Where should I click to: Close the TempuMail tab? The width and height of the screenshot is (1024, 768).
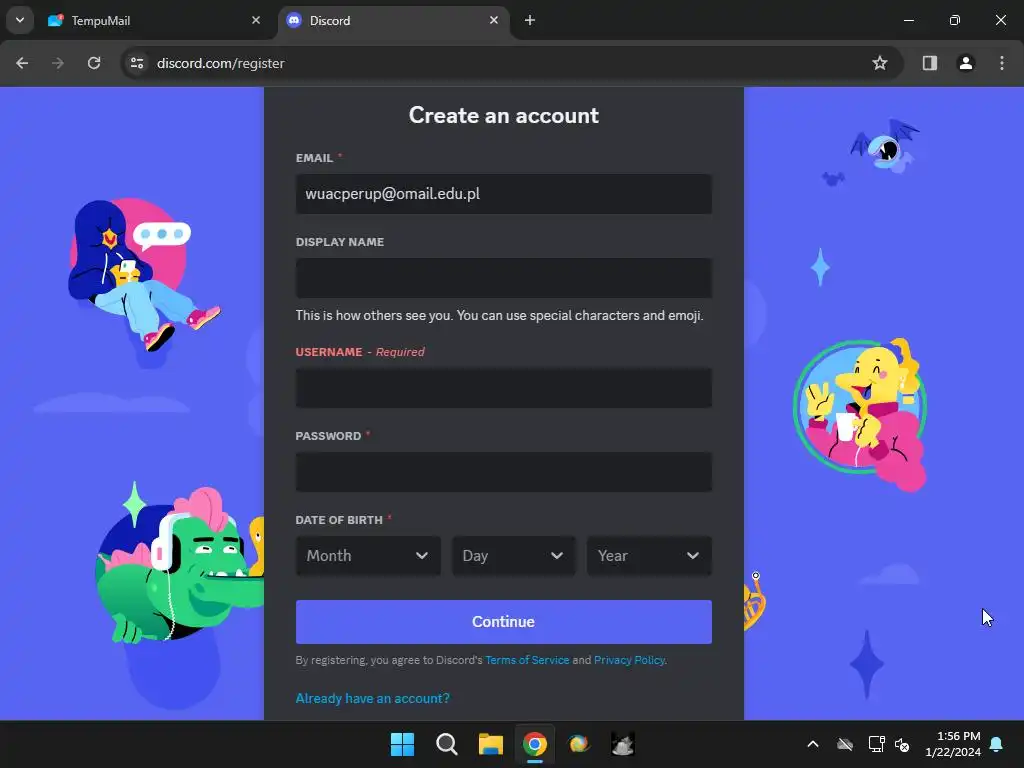click(x=256, y=20)
